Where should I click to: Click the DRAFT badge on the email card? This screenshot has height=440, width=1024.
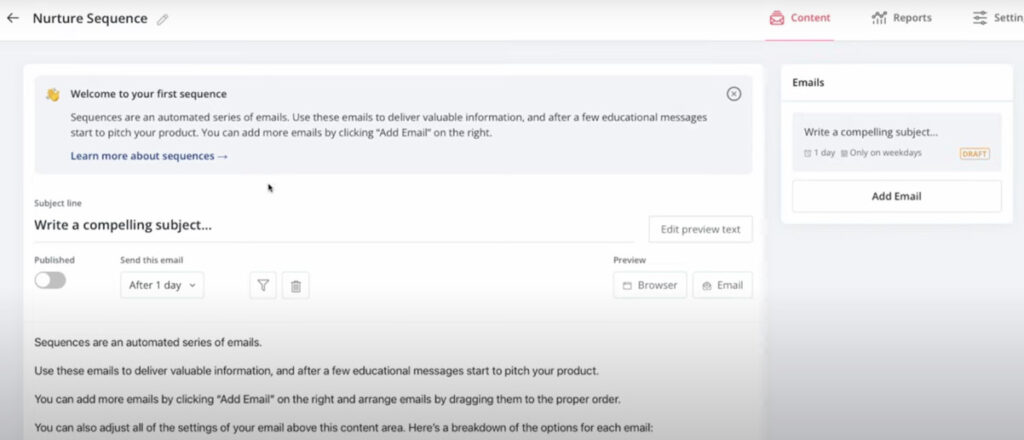(974, 154)
